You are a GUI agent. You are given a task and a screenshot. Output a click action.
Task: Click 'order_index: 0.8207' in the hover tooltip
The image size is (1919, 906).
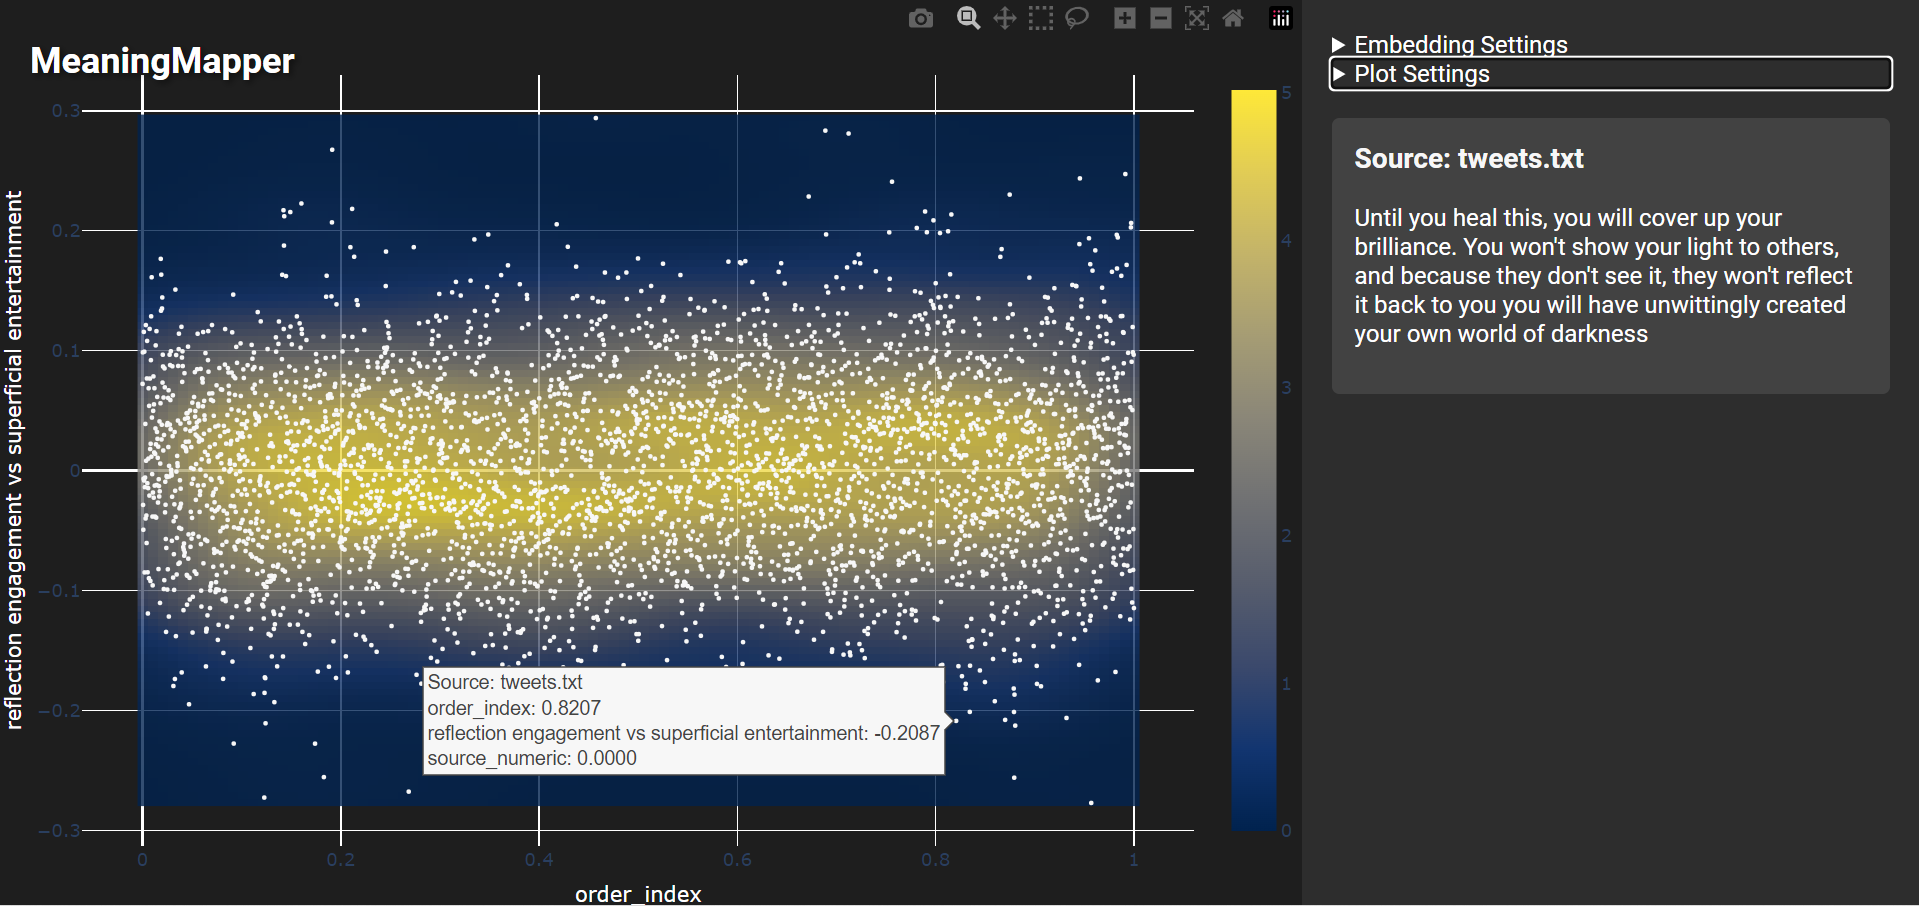[514, 708]
